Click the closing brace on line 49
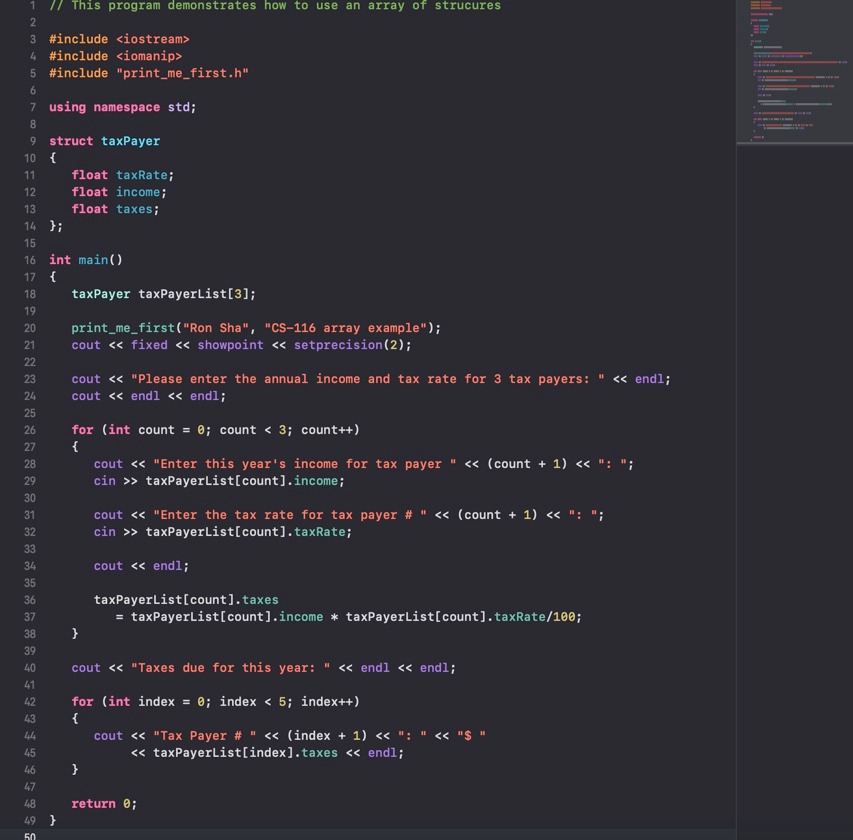This screenshot has width=853, height=840. coord(52,820)
